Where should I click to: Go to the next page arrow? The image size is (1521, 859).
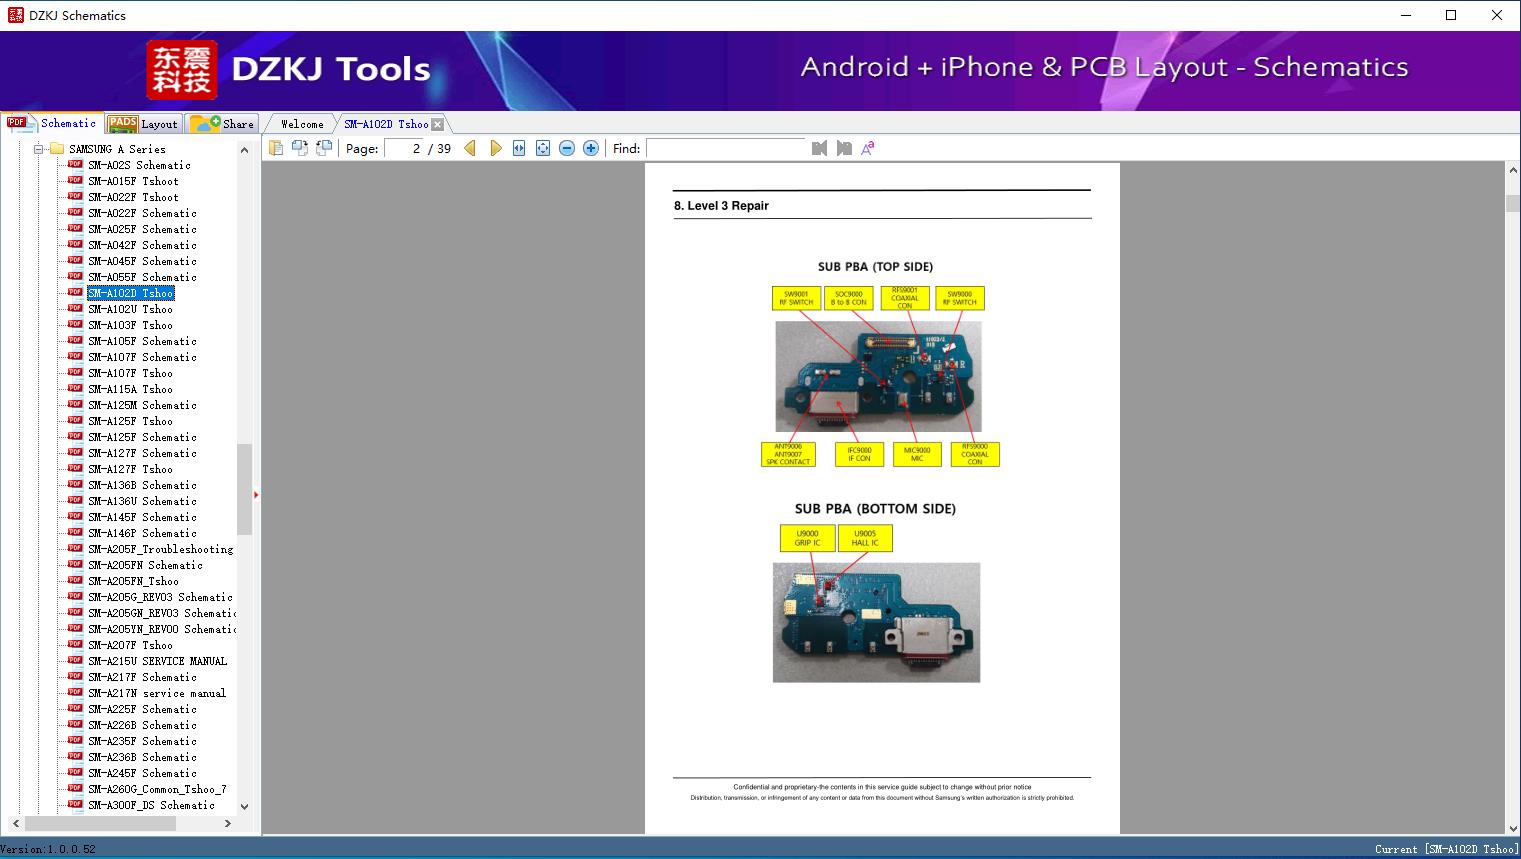pos(495,148)
